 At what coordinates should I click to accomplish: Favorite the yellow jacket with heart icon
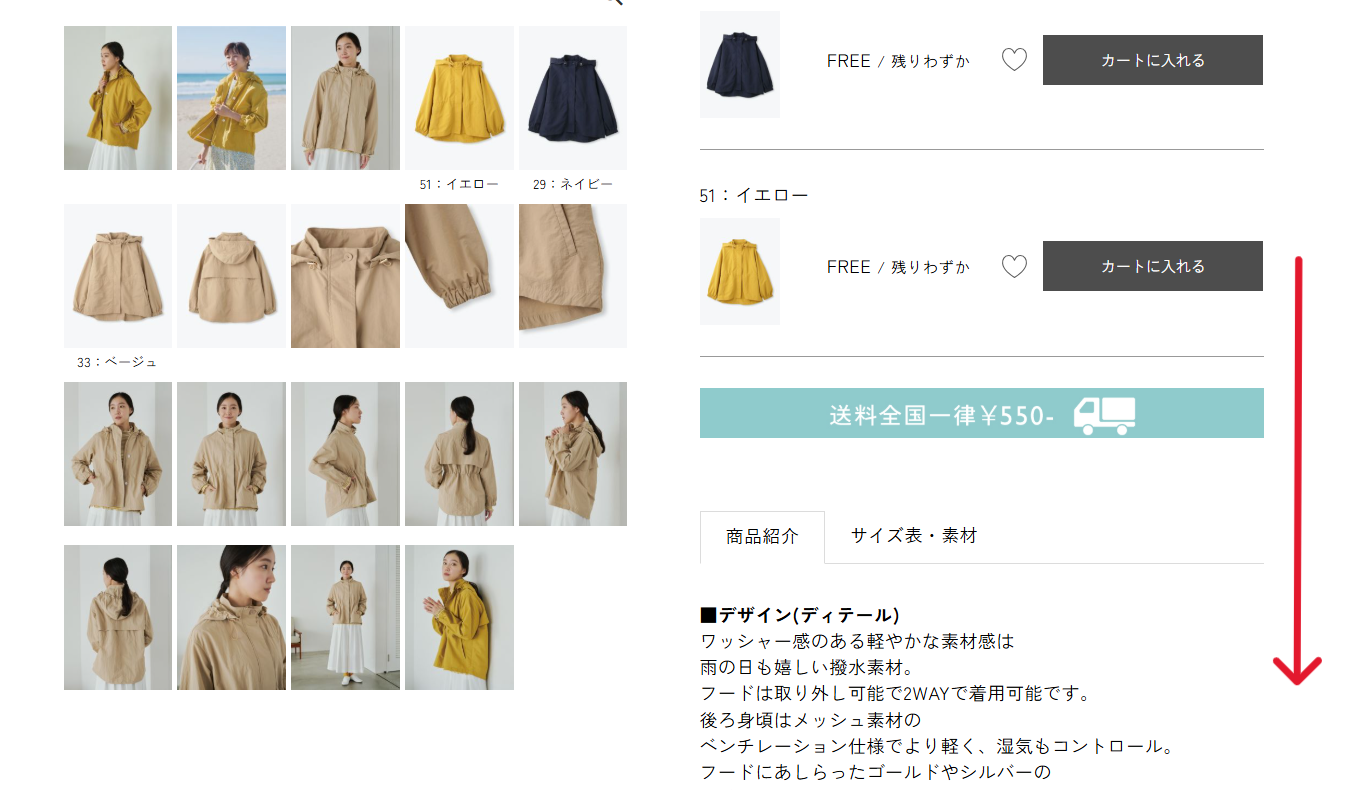click(1014, 266)
